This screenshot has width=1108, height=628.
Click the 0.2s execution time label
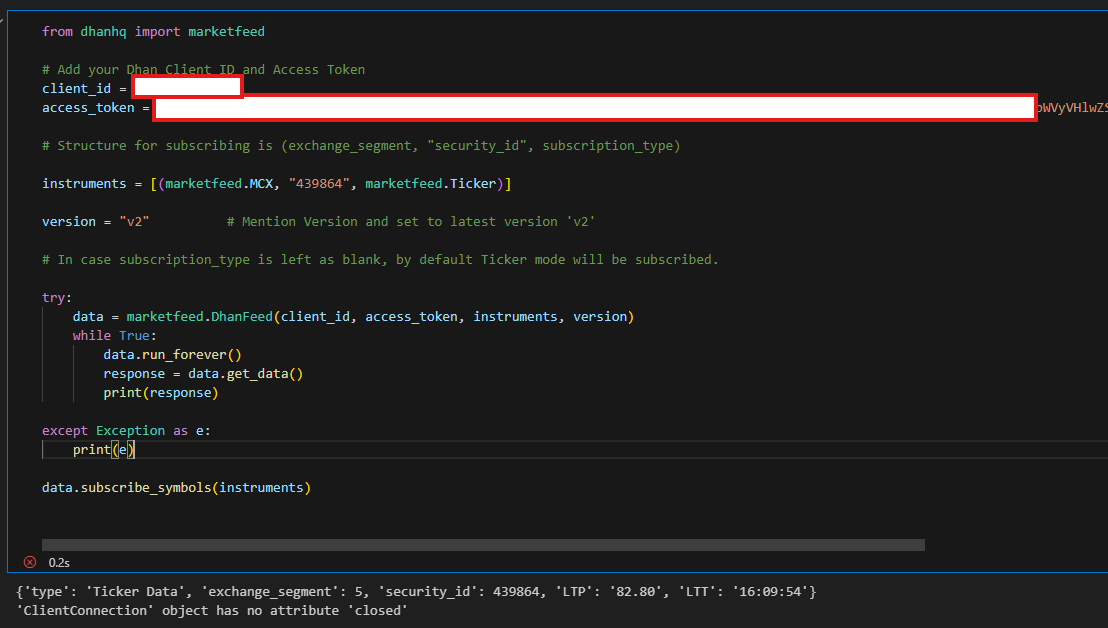click(59, 563)
